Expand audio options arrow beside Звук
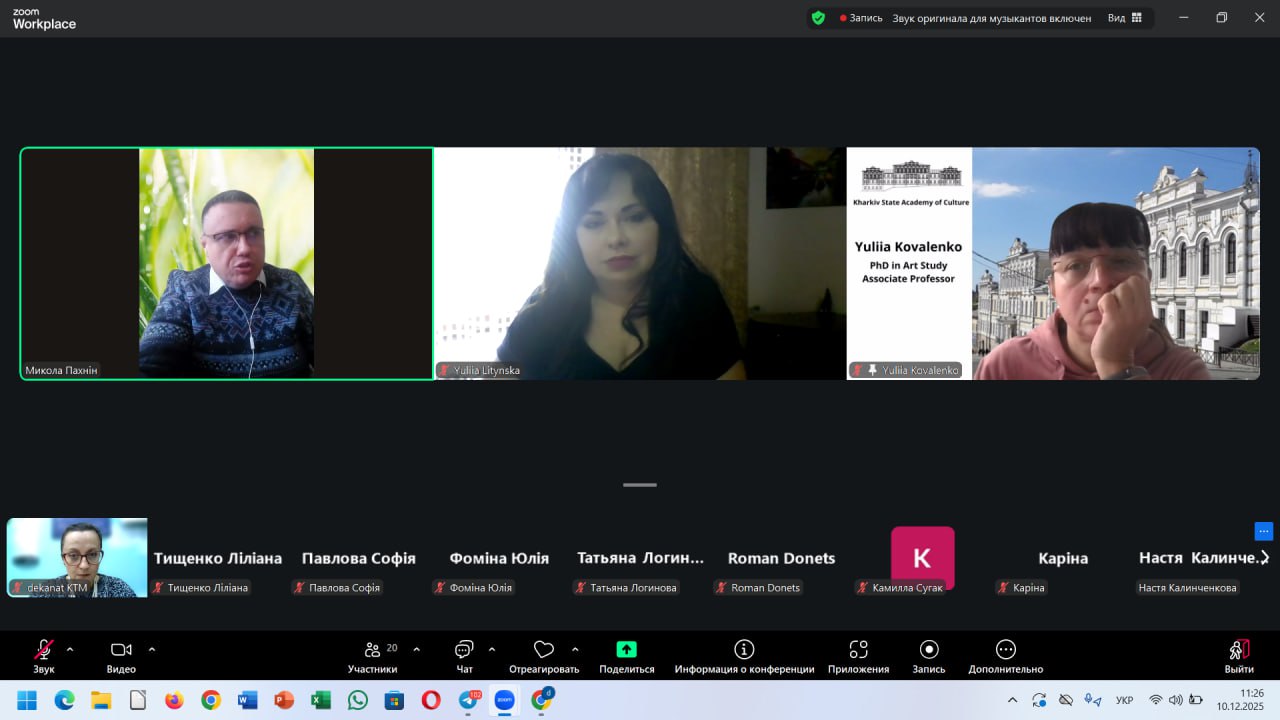This screenshot has height=720, width=1280. pyautogui.click(x=70, y=649)
